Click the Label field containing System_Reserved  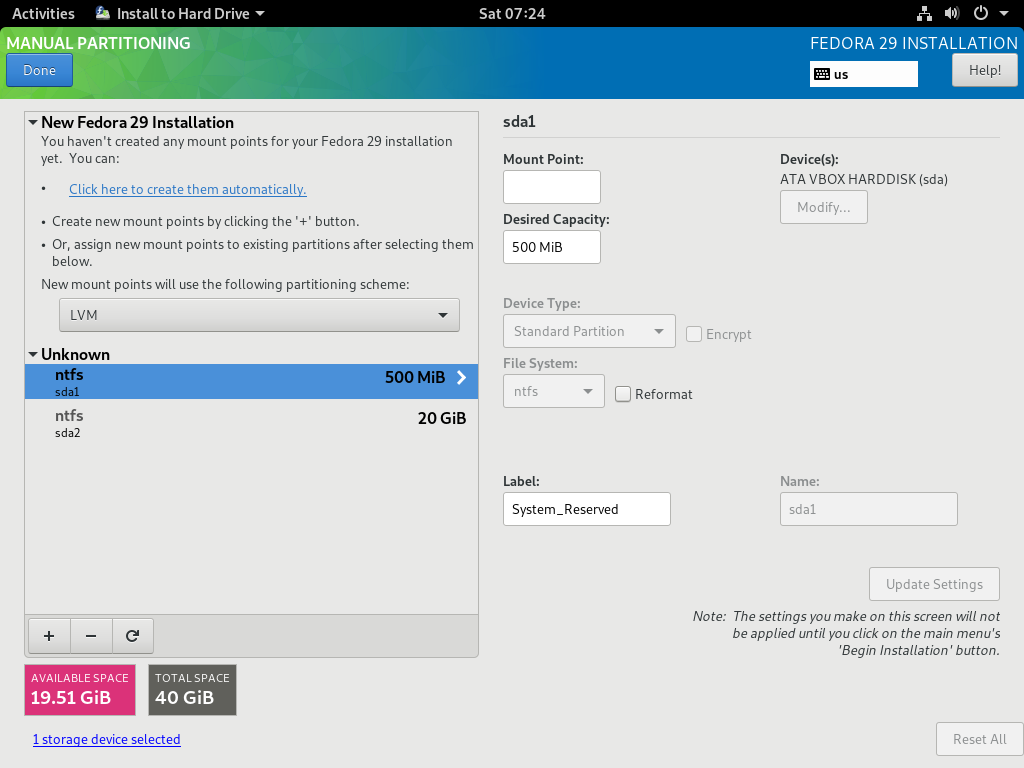586,509
